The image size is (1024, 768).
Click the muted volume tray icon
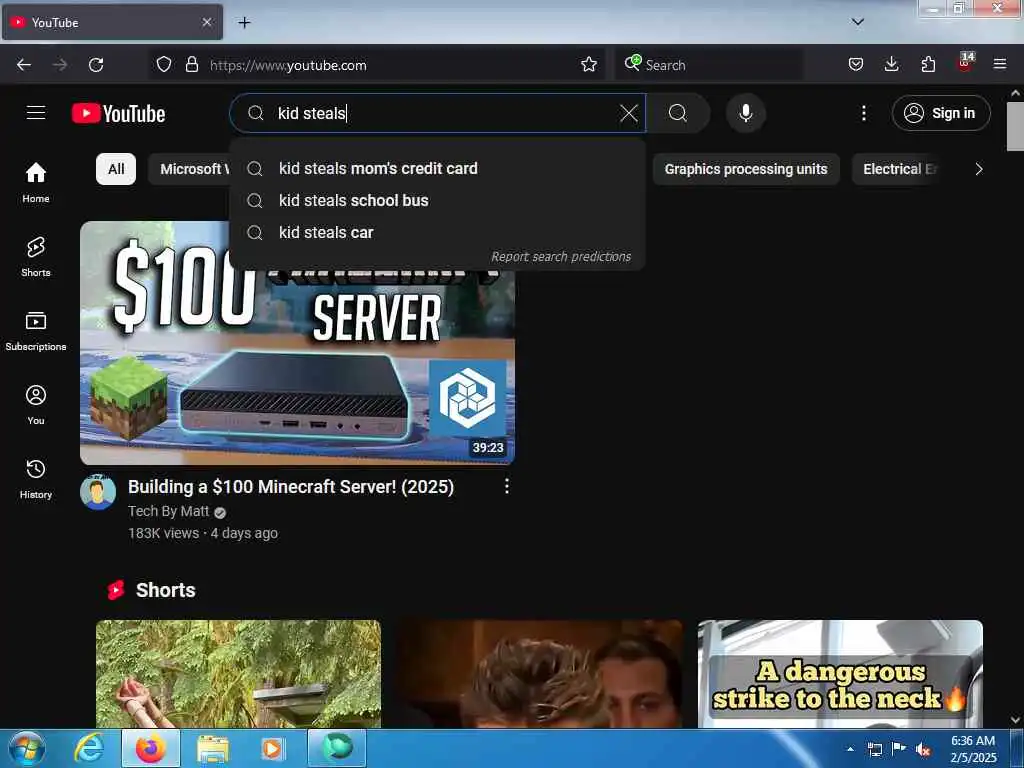pyautogui.click(x=923, y=750)
